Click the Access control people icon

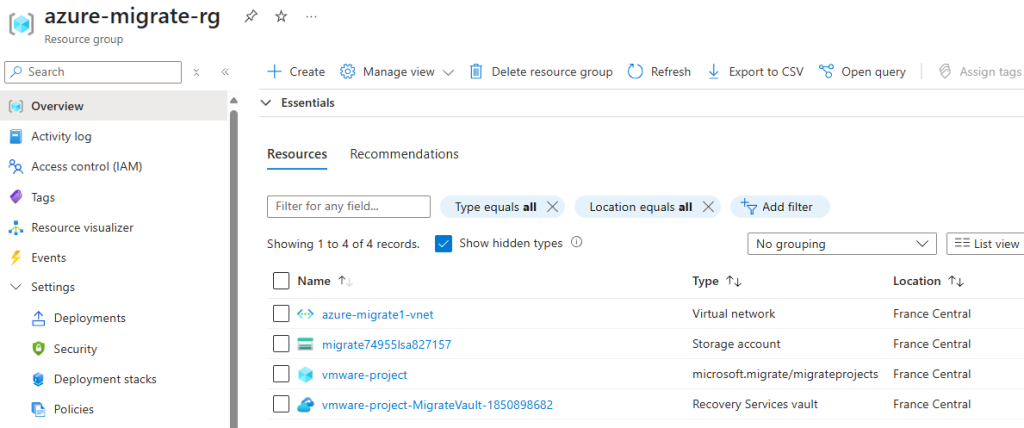point(16,167)
